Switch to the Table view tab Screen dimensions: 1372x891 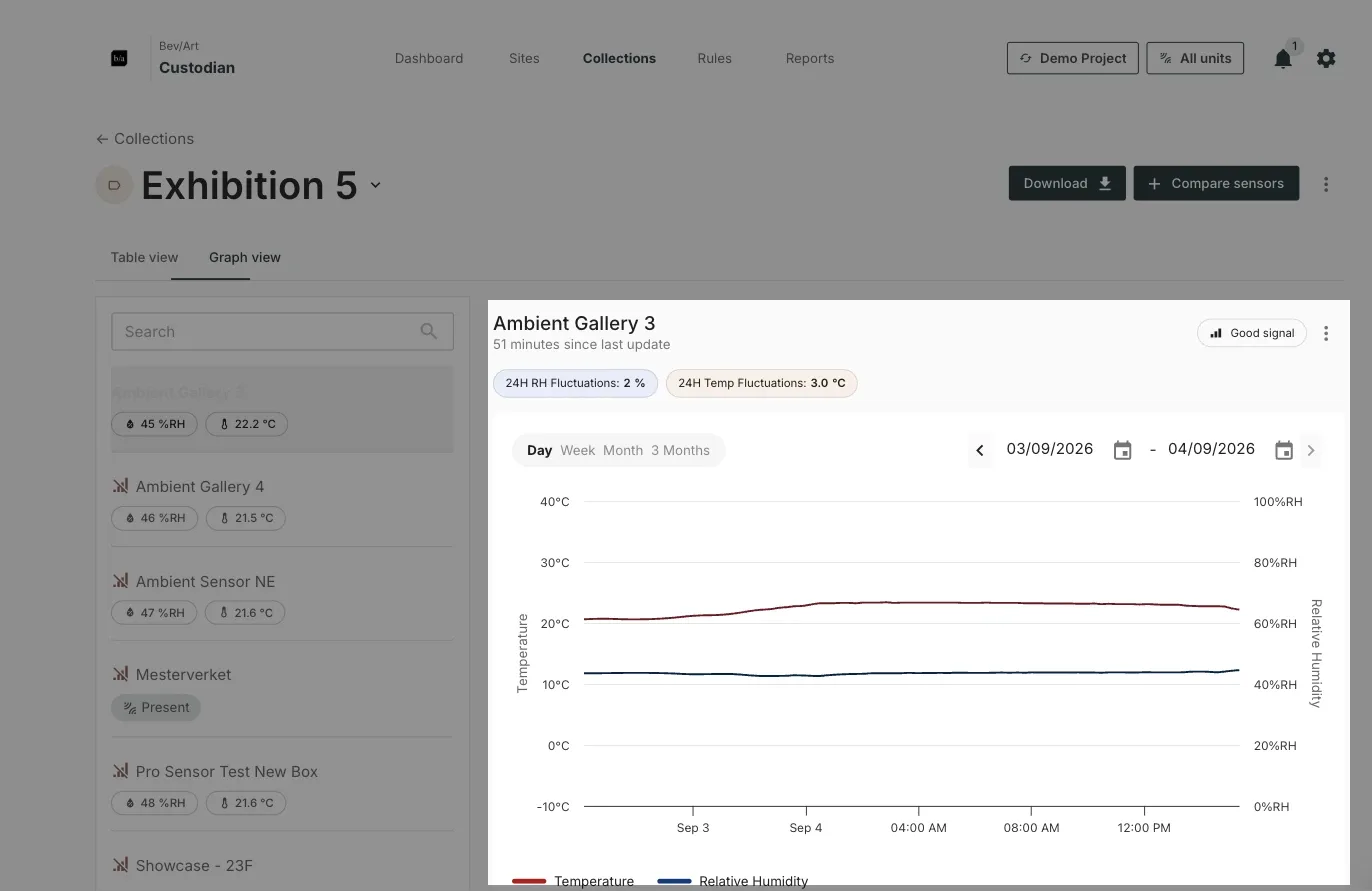144,257
